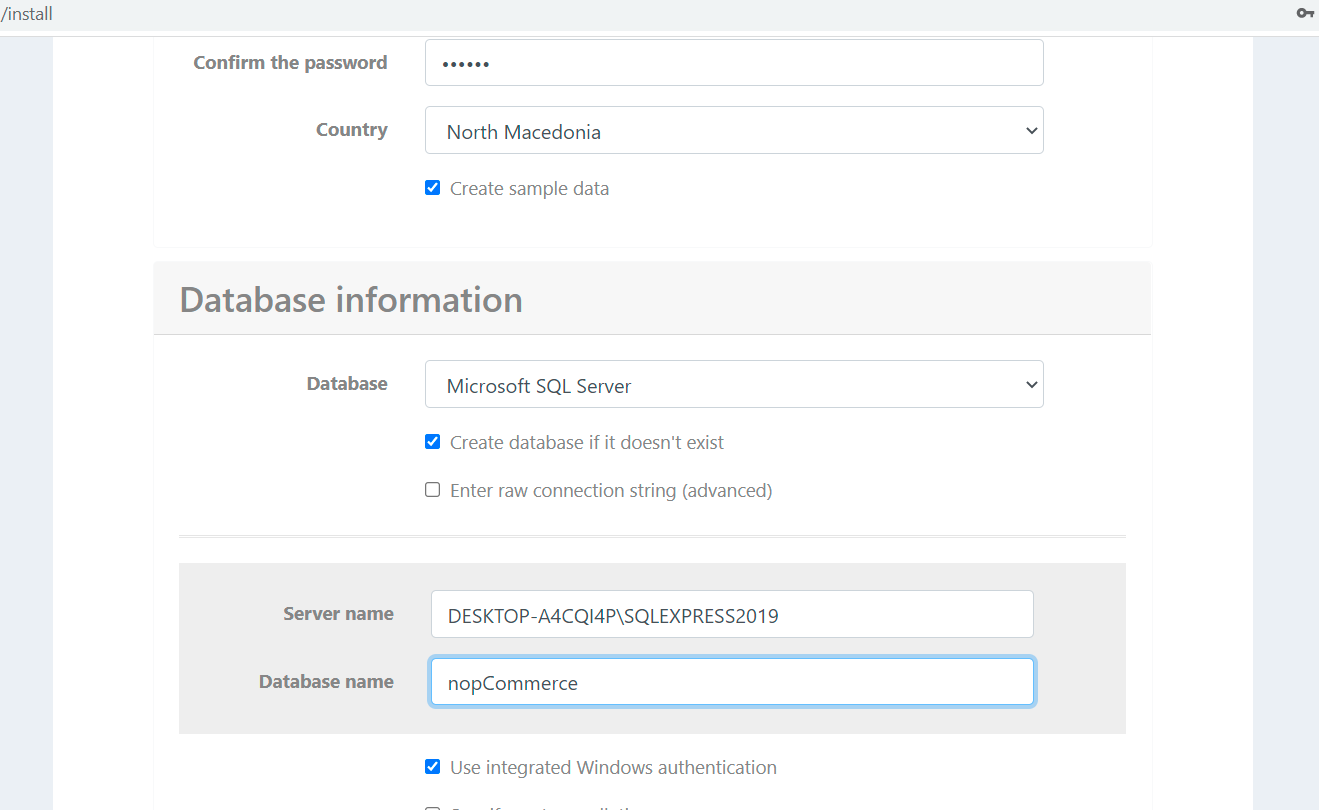1319x810 pixels.
Task: Click the Database name field containing nopCommerce
Action: click(x=732, y=682)
